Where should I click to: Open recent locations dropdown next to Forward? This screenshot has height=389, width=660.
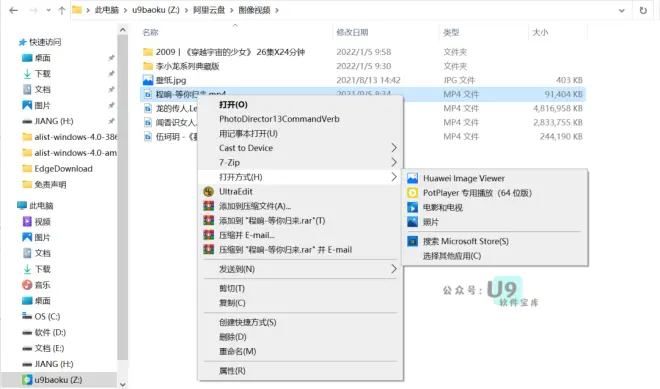[x=48, y=10]
